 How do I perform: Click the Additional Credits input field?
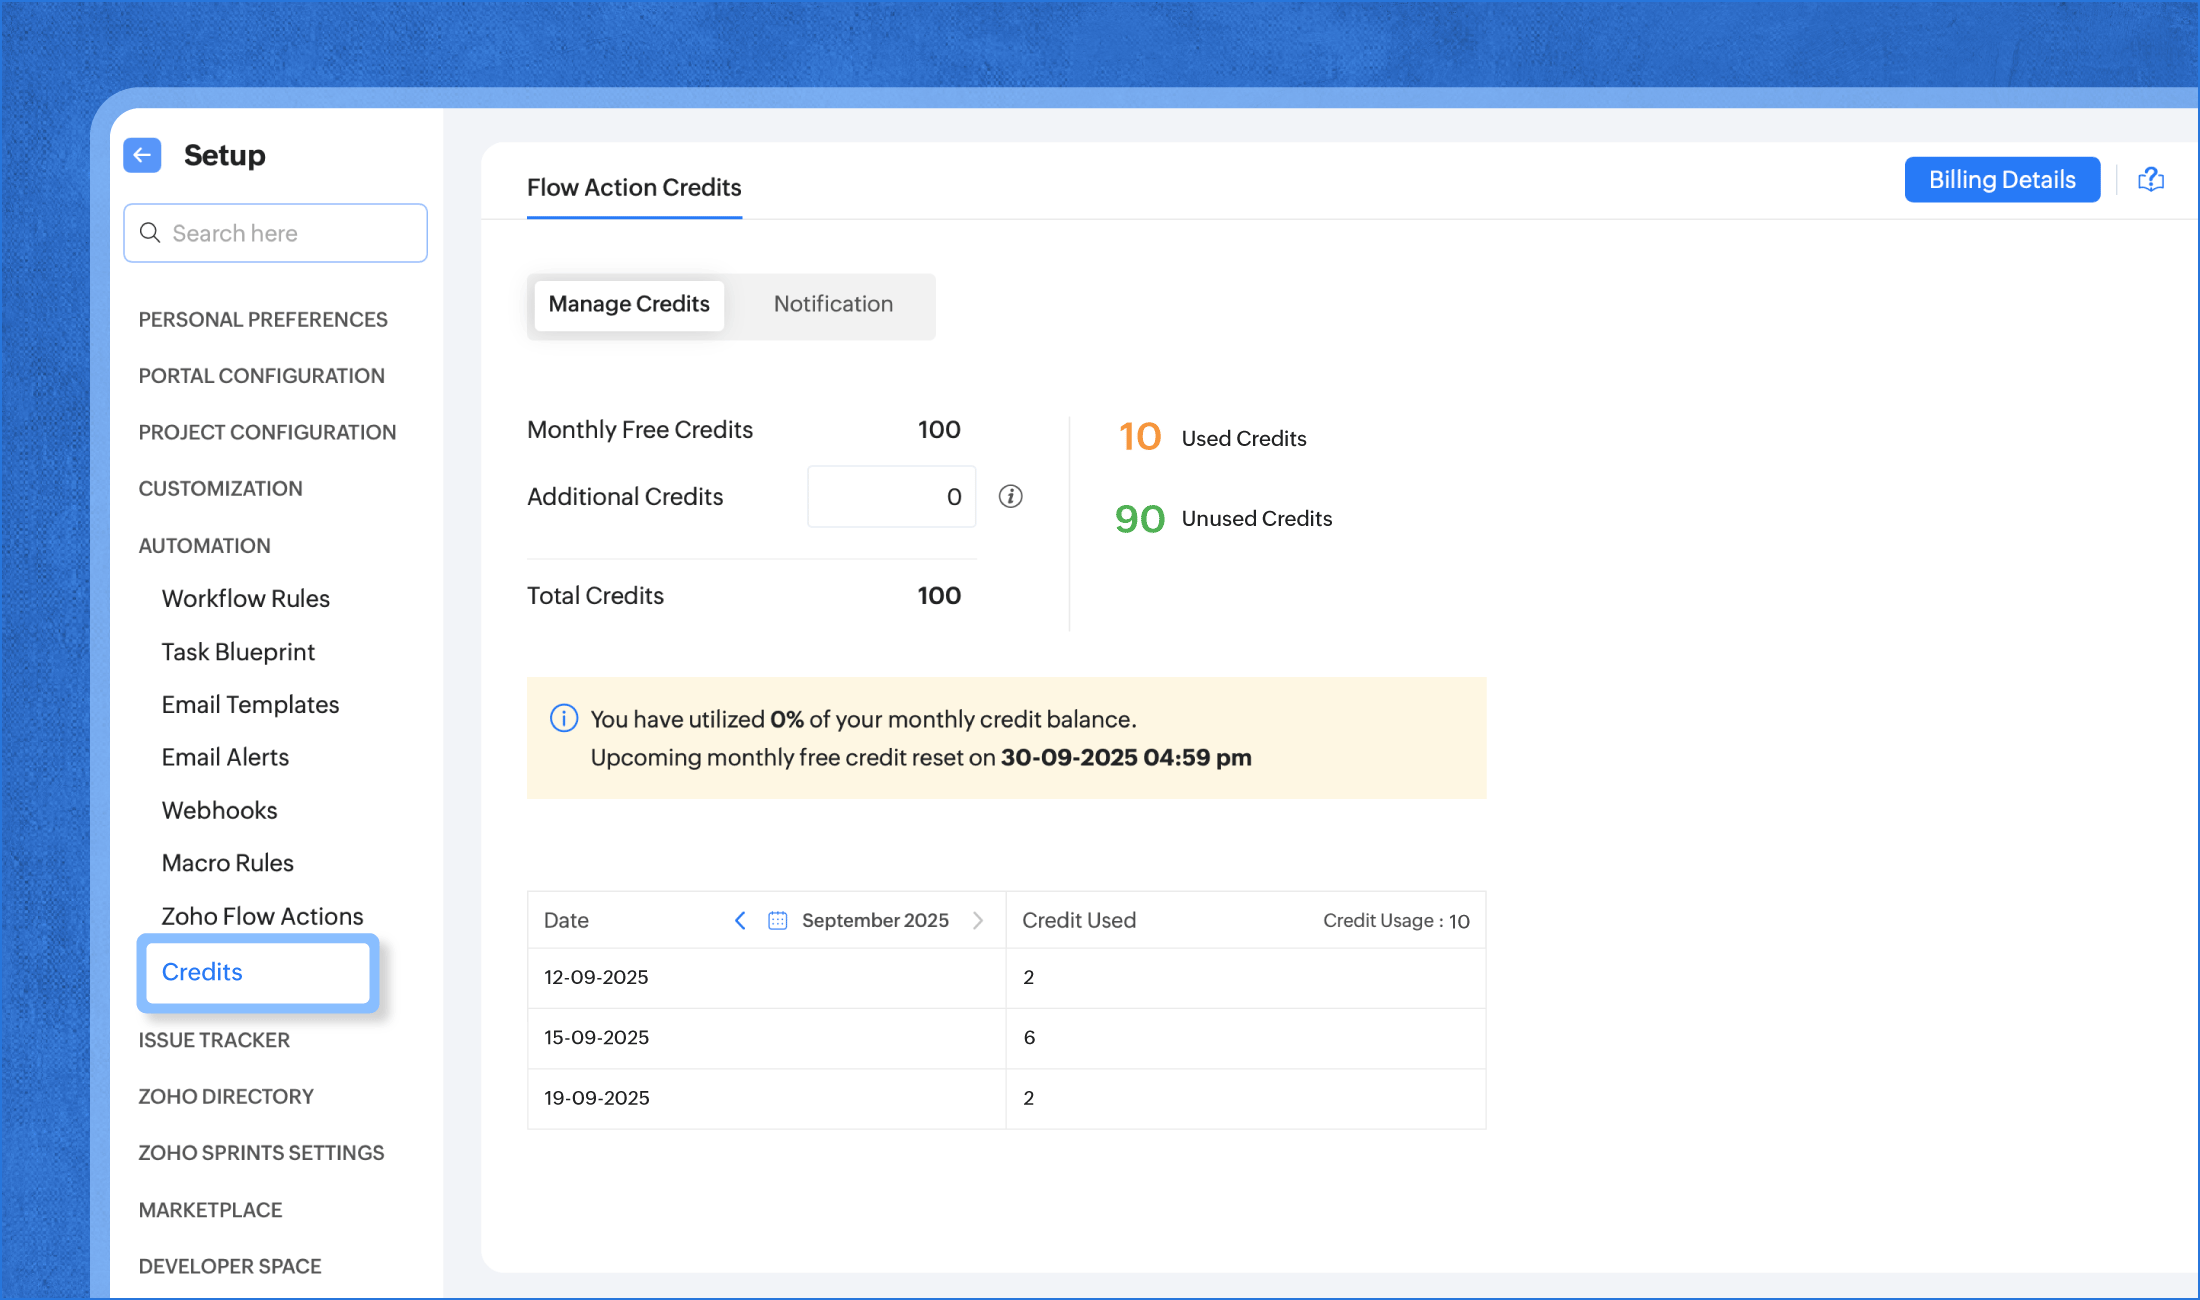890,496
